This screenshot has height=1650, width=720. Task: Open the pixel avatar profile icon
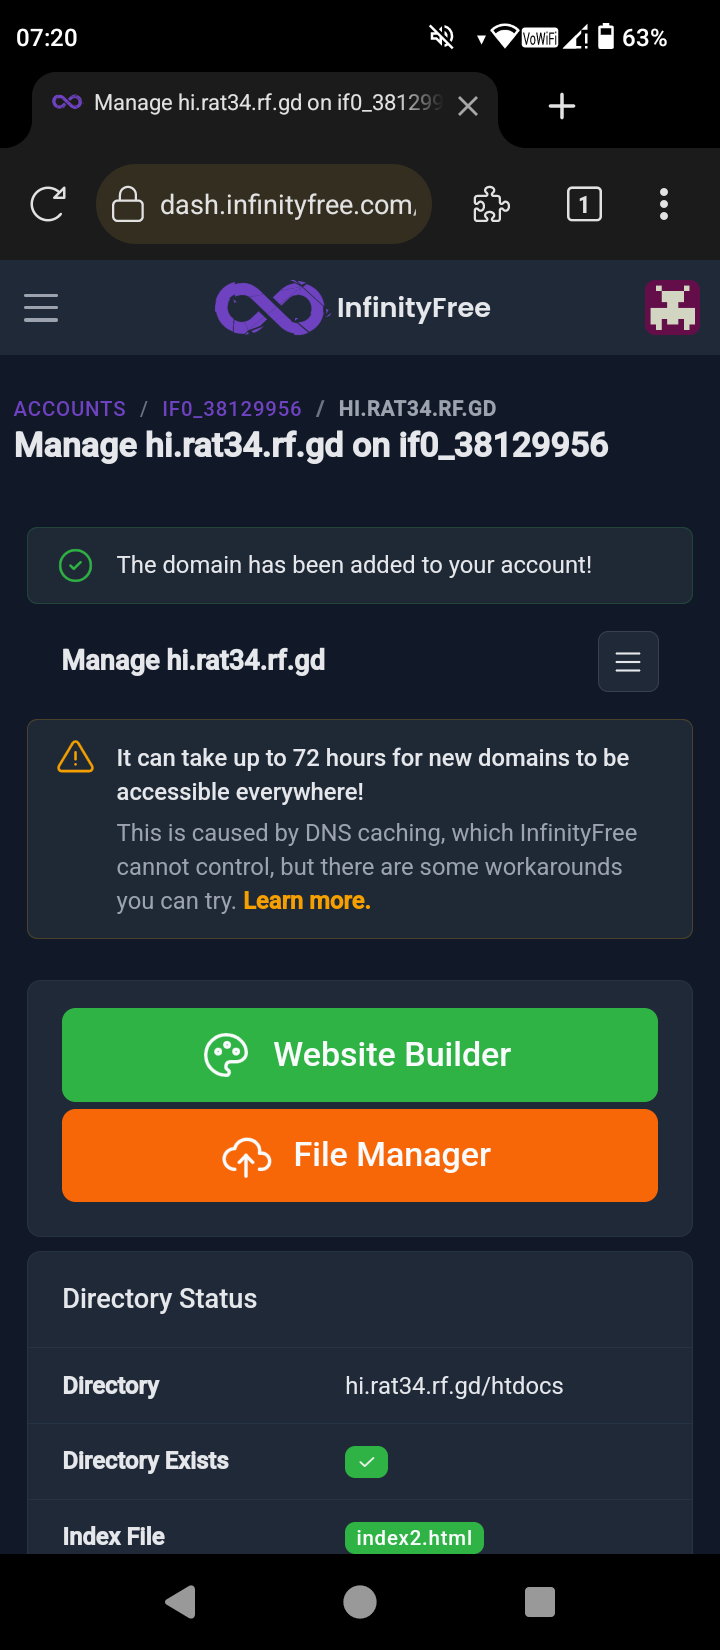click(672, 307)
